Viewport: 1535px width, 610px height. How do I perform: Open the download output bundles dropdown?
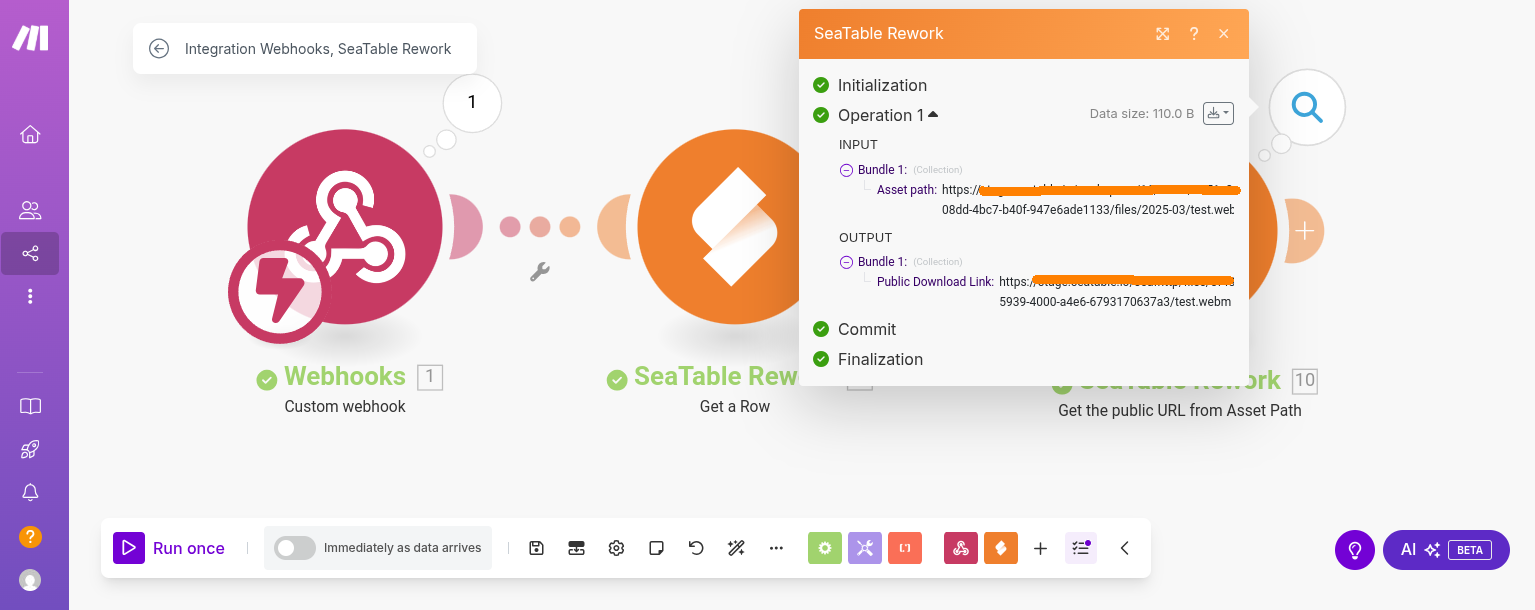(x=1218, y=114)
